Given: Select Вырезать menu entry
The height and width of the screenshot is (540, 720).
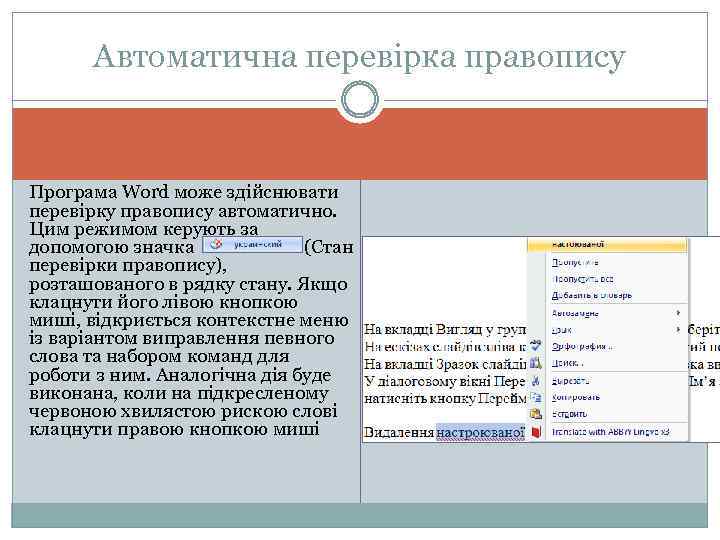Looking at the screenshot, I should [571, 381].
